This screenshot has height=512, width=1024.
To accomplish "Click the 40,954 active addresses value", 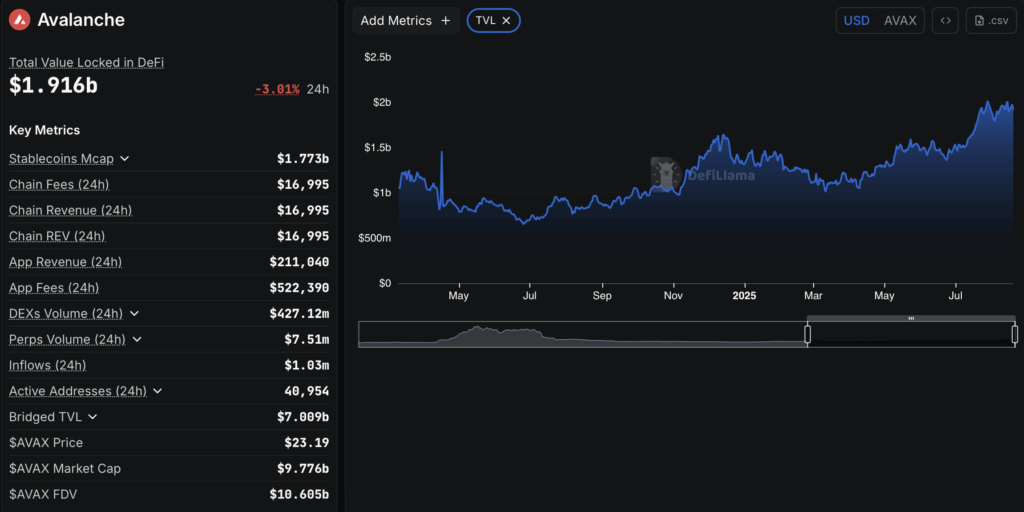I will pos(306,391).
